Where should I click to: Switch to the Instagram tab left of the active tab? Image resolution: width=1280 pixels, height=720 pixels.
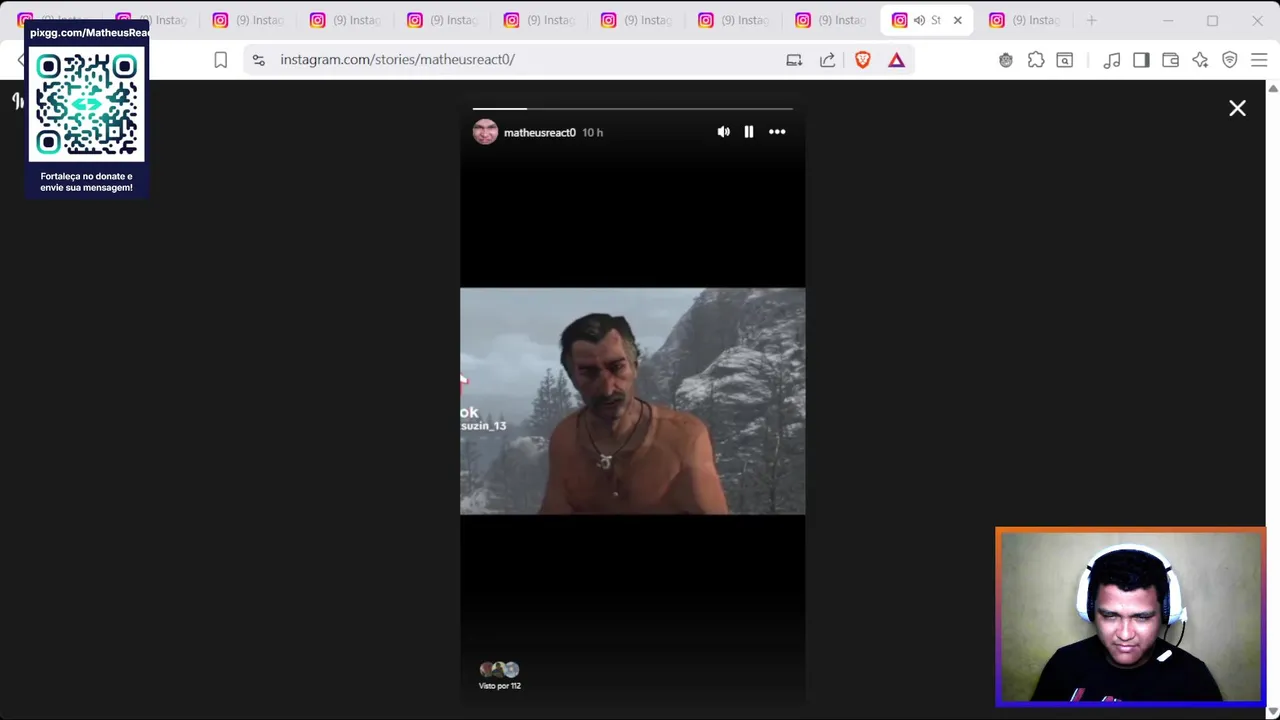point(829,20)
